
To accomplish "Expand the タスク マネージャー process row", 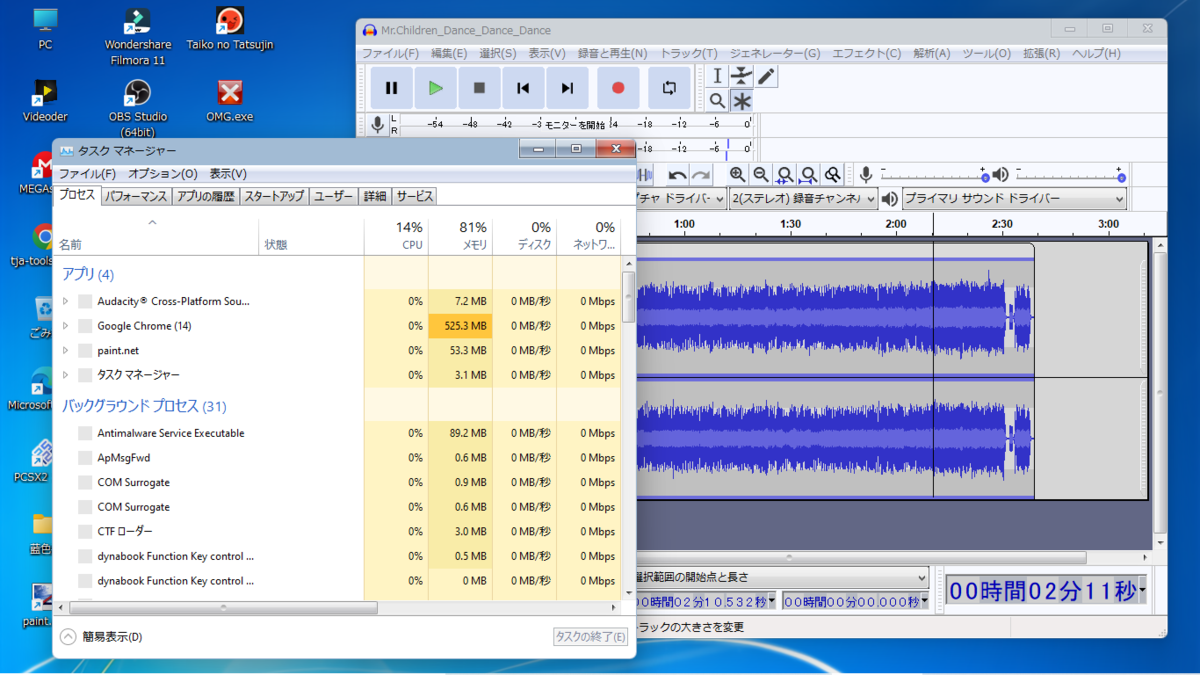I will tap(66, 375).
